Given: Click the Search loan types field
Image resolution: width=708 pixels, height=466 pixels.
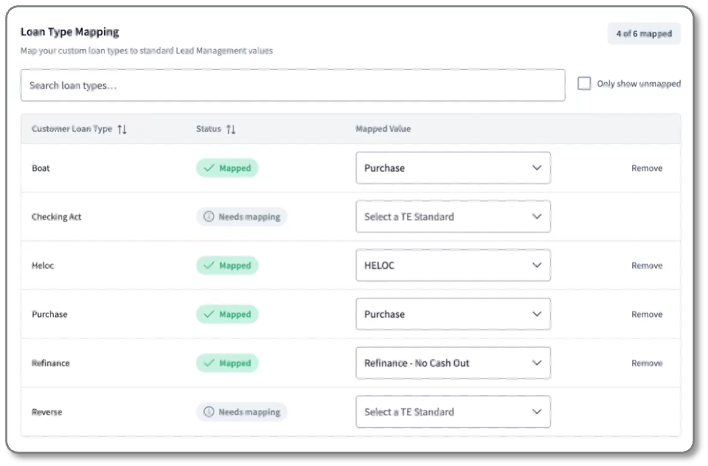Looking at the screenshot, I should coord(293,85).
